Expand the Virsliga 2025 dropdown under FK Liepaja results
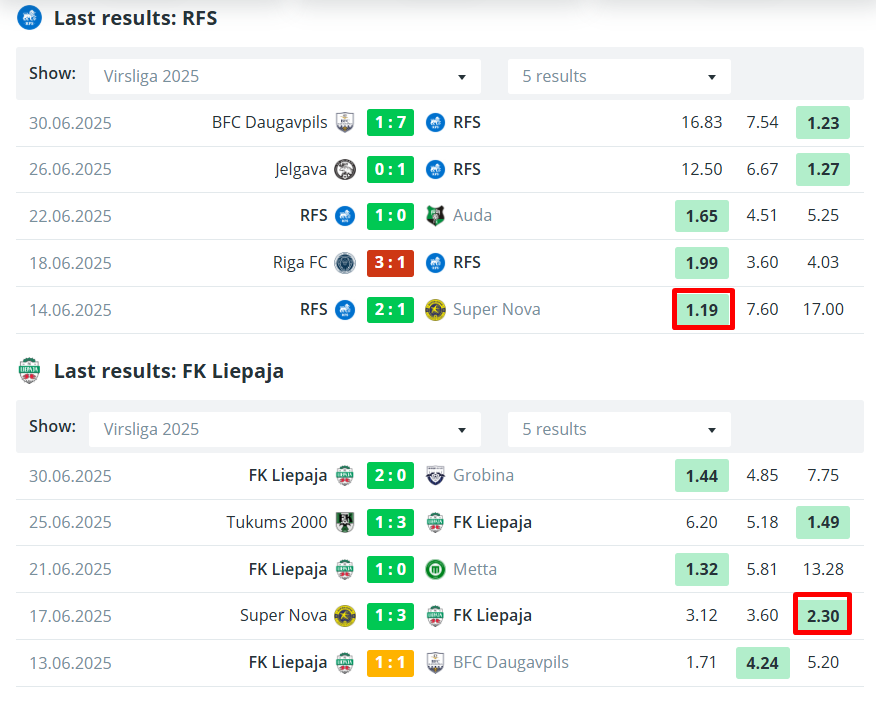The image size is (876, 701). pos(285,430)
